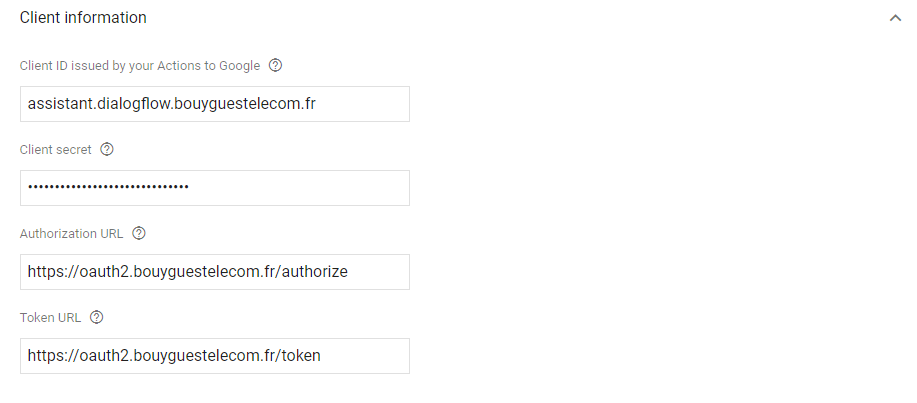Click the 'Token URL' label text
Screen dimensions: 917x403
point(50,318)
